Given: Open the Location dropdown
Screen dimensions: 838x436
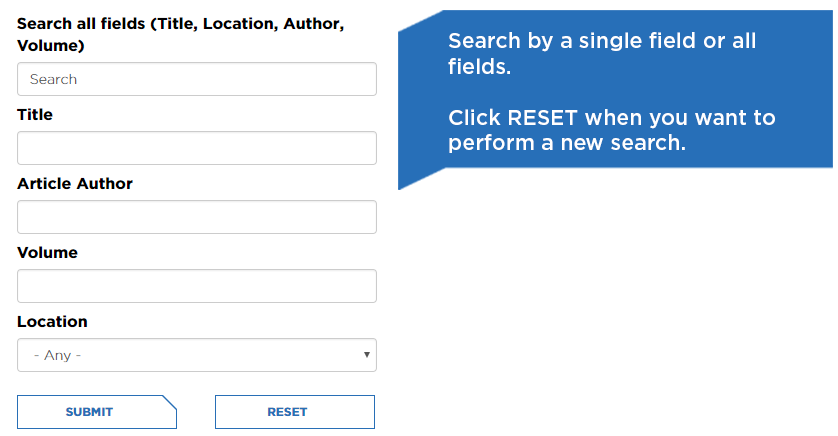Looking at the screenshot, I should [x=196, y=355].
